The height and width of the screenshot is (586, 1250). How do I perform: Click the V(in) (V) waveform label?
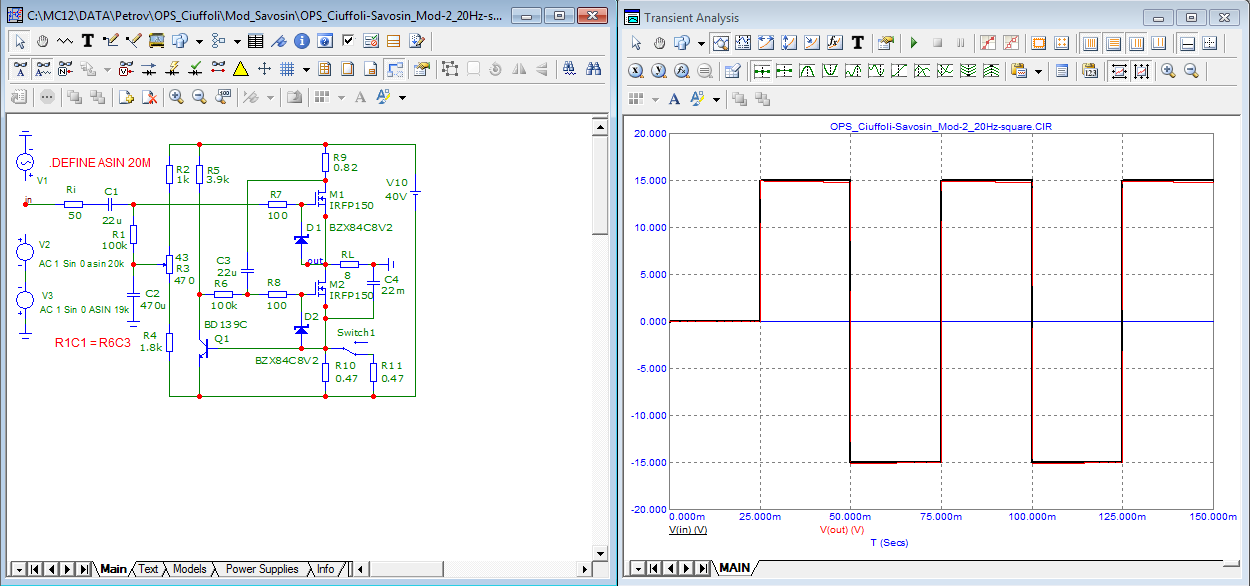[688, 530]
